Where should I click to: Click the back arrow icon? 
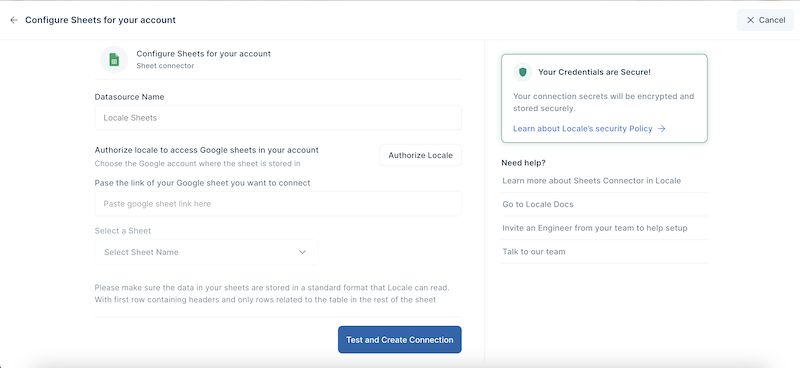click(14, 20)
